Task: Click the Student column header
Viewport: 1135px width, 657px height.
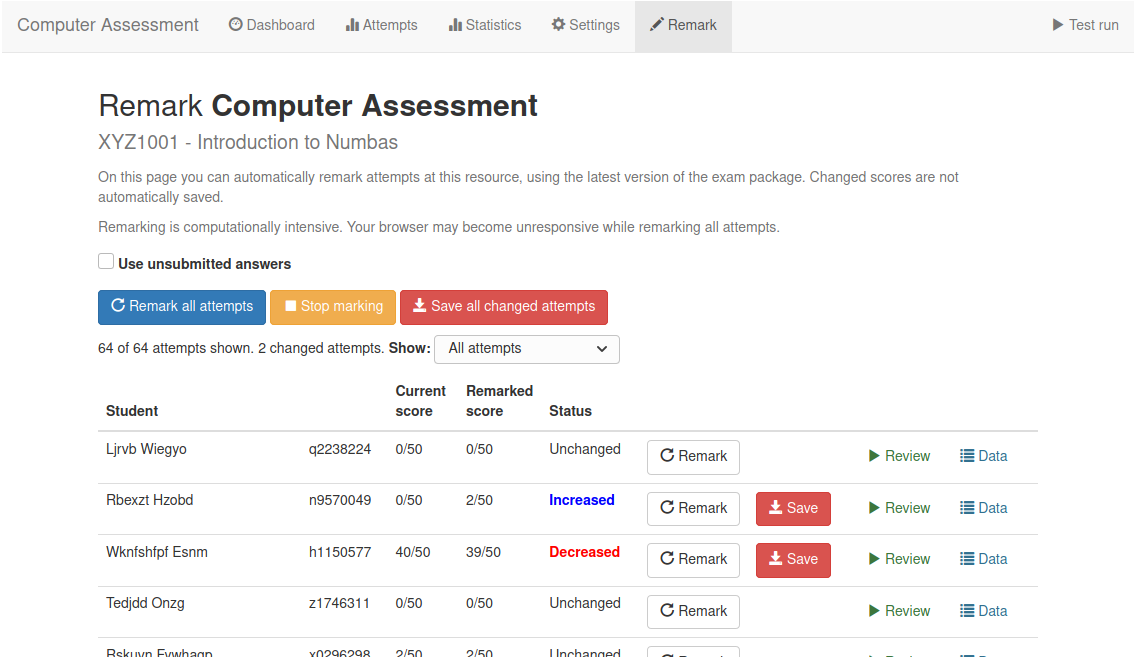Action: pyautogui.click(x=132, y=412)
